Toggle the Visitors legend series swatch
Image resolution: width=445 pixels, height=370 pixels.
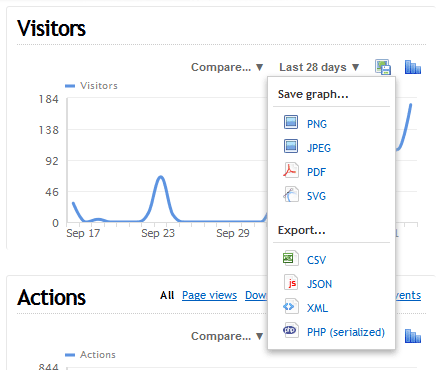(x=70, y=86)
